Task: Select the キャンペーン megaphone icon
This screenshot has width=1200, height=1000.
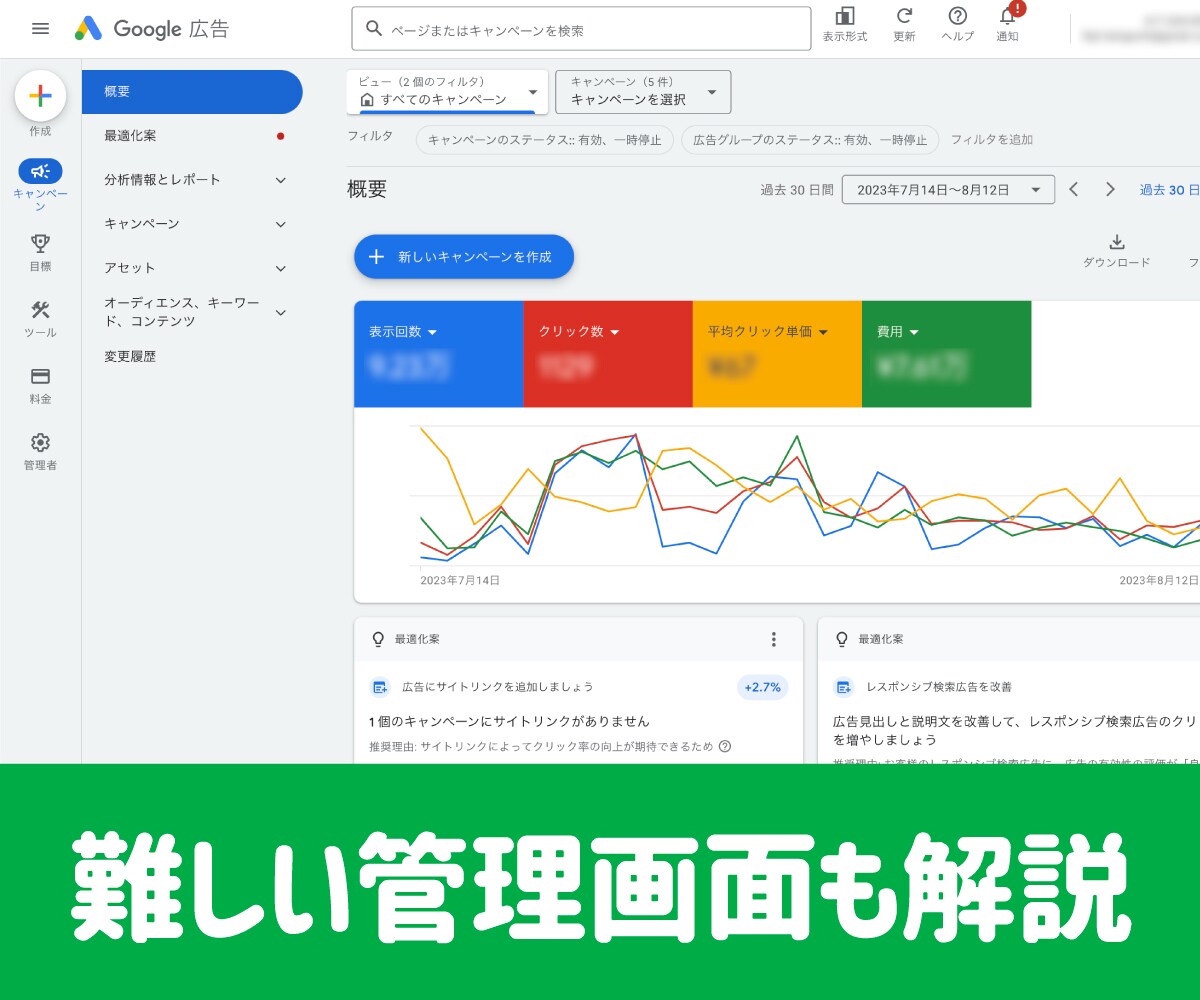Action: coord(40,171)
